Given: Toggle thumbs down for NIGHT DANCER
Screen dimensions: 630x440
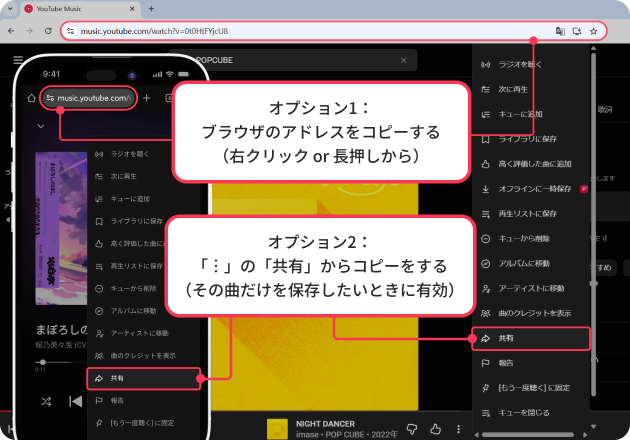Looking at the screenshot, I should tap(412, 429).
